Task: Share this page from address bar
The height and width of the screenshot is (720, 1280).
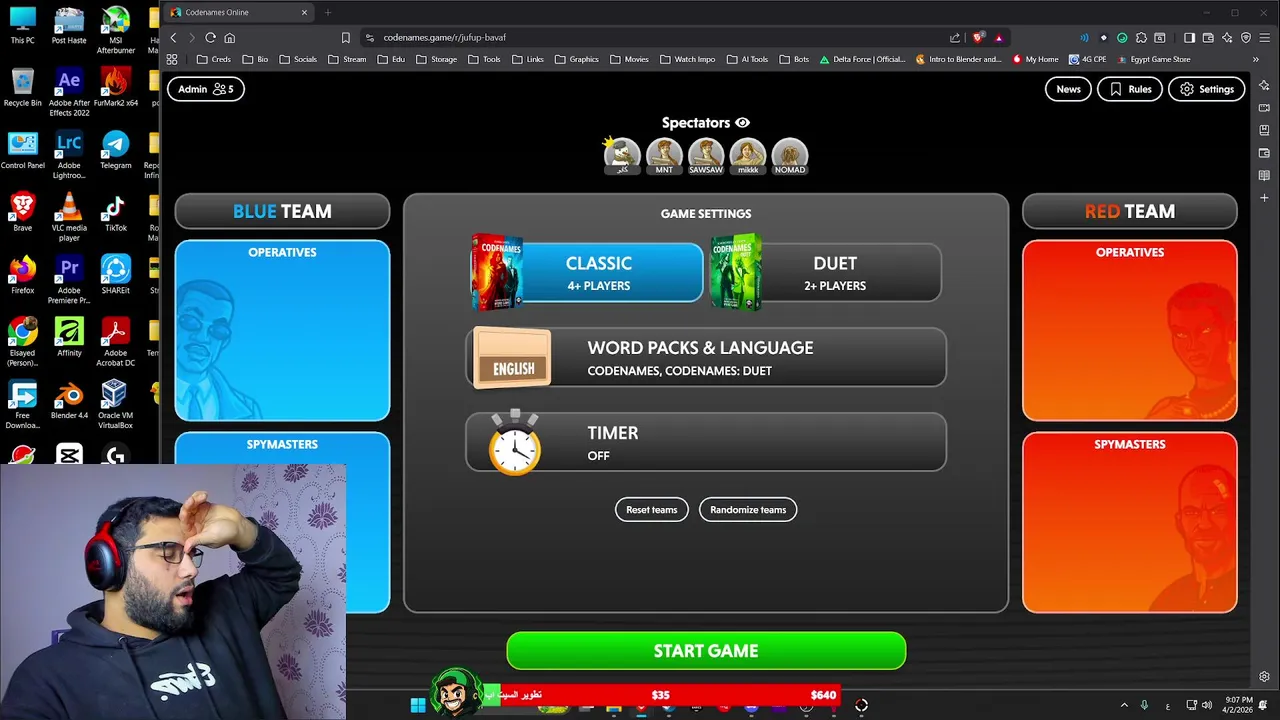Action: click(x=955, y=38)
